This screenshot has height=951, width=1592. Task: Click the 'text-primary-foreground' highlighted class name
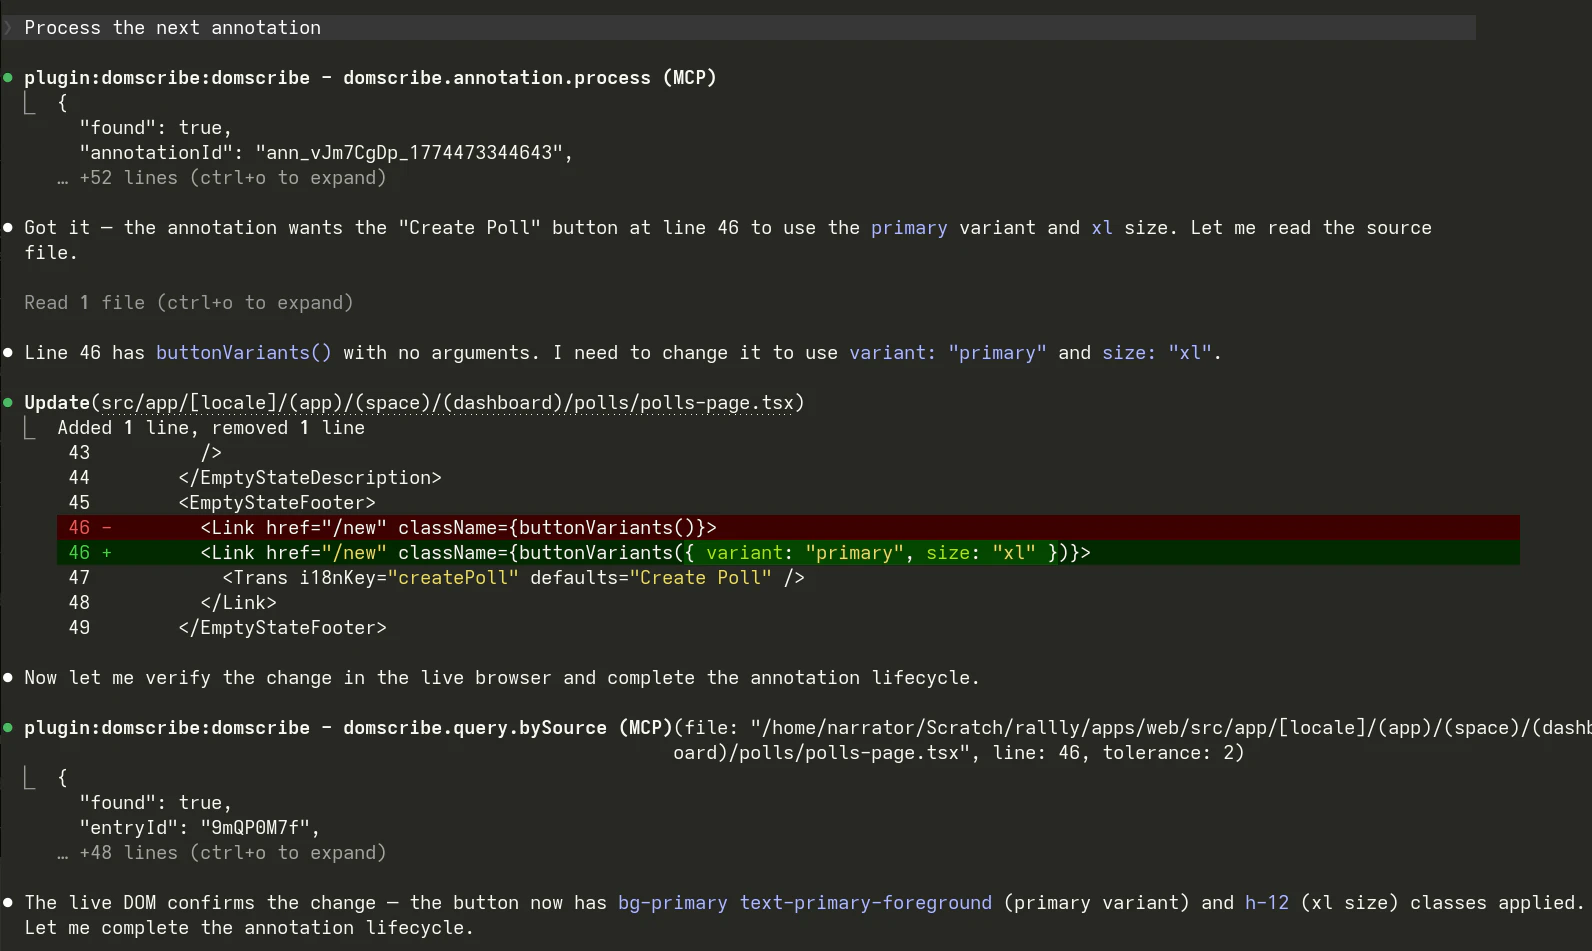(866, 903)
